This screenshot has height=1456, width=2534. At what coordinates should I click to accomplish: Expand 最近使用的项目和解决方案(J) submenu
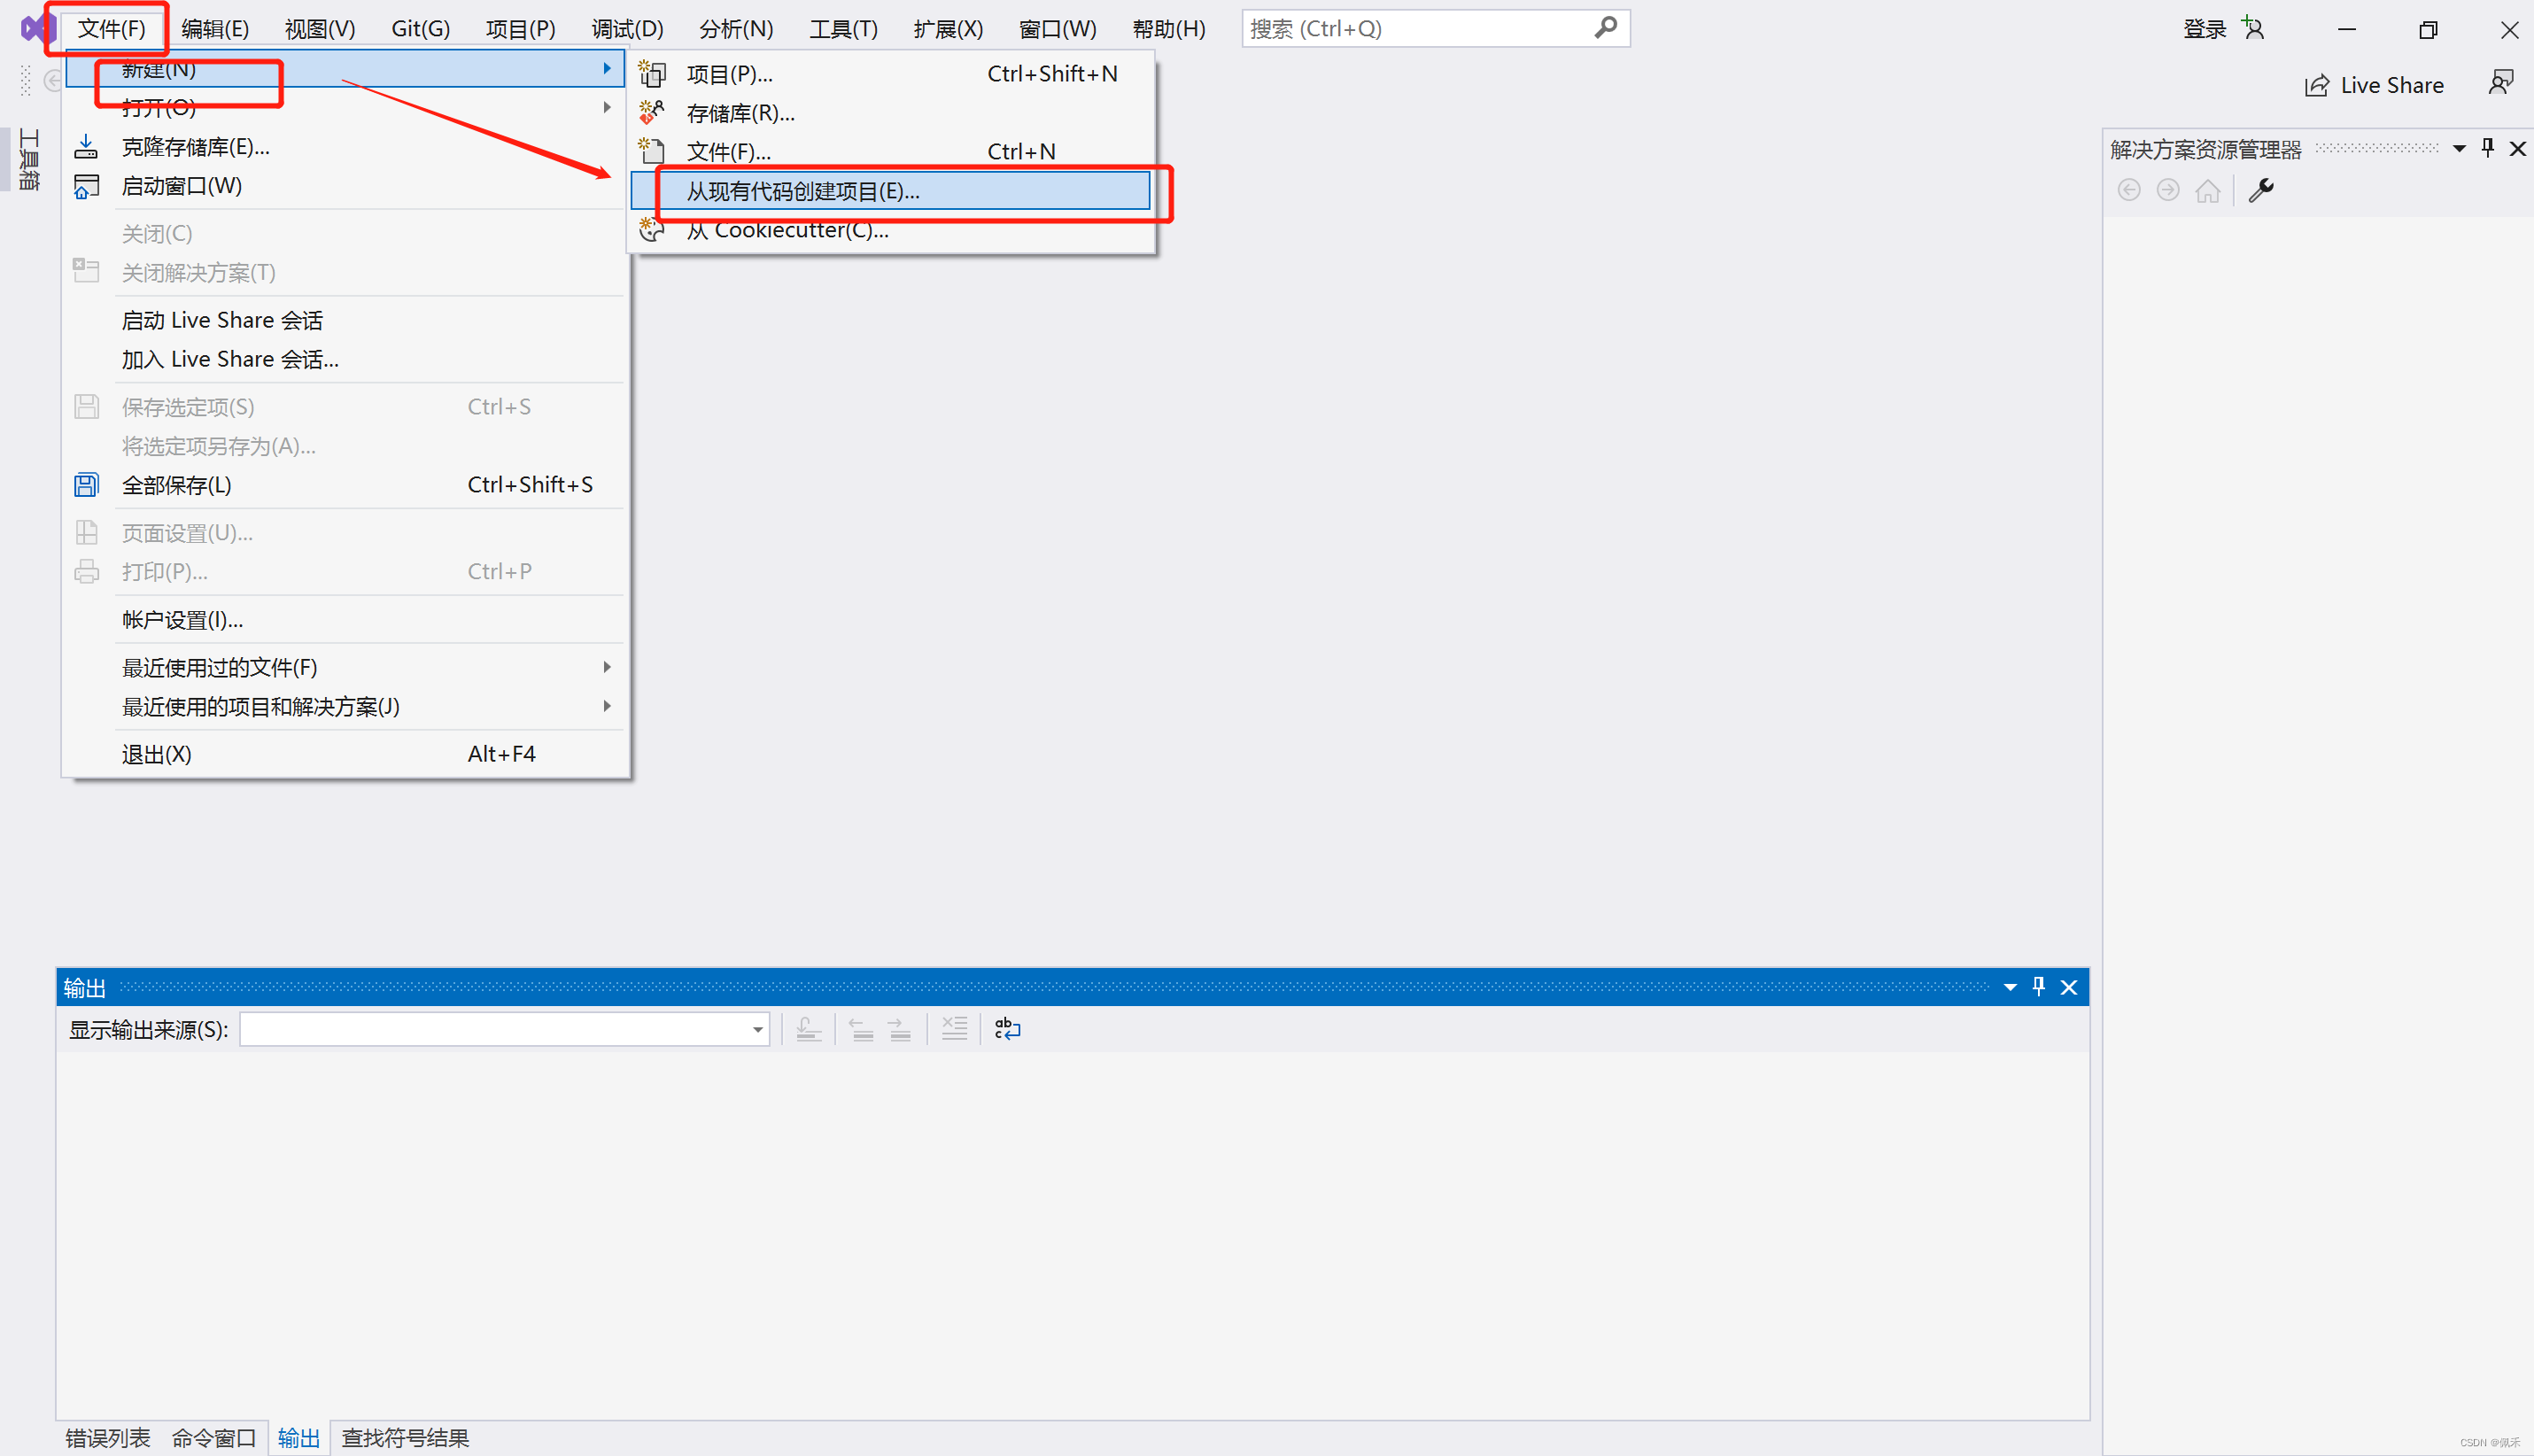[346, 706]
